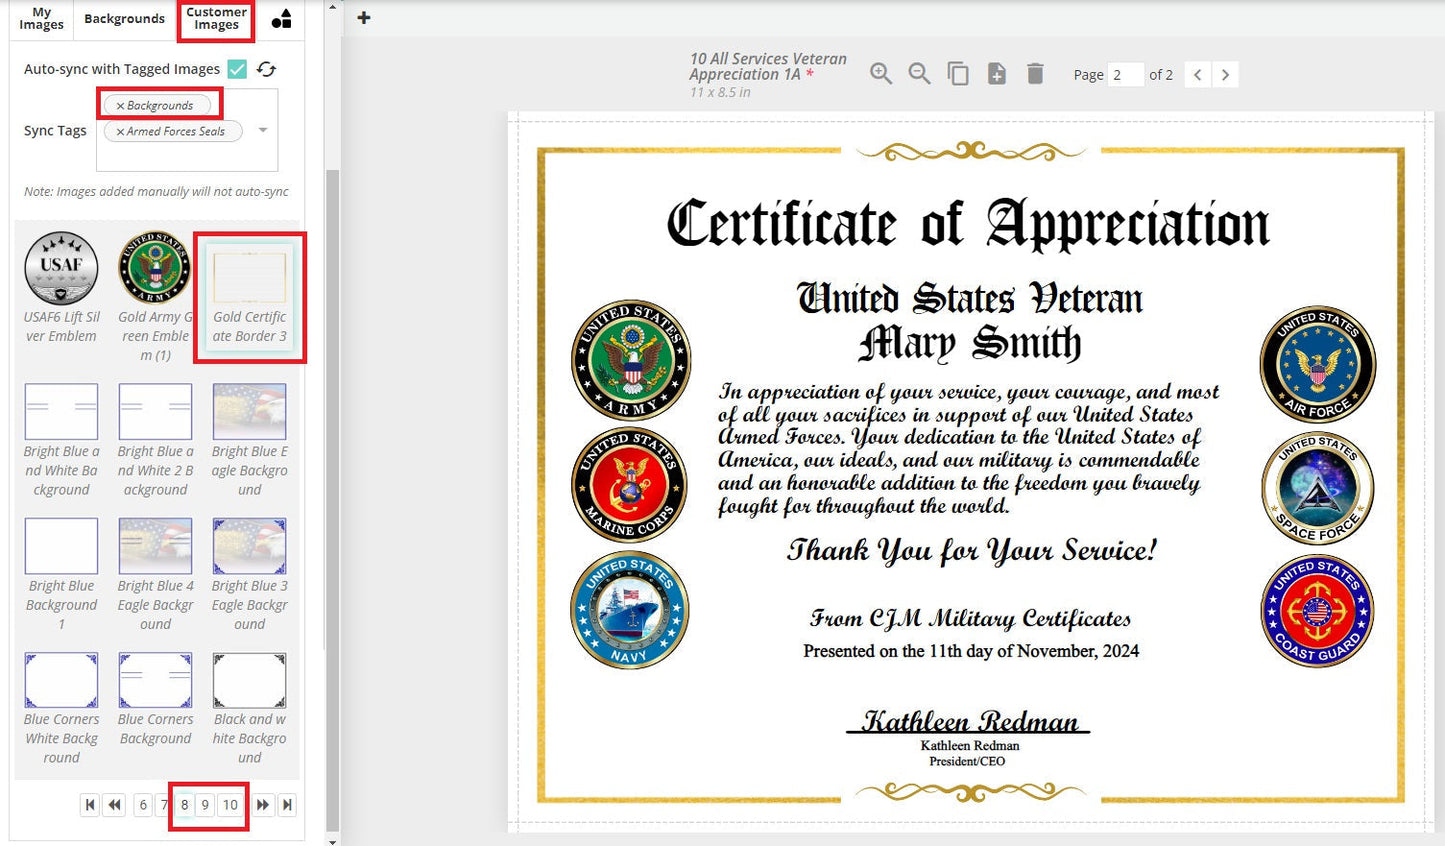The width and height of the screenshot is (1445, 846).
Task: Go to image page 7
Action: [164, 805]
